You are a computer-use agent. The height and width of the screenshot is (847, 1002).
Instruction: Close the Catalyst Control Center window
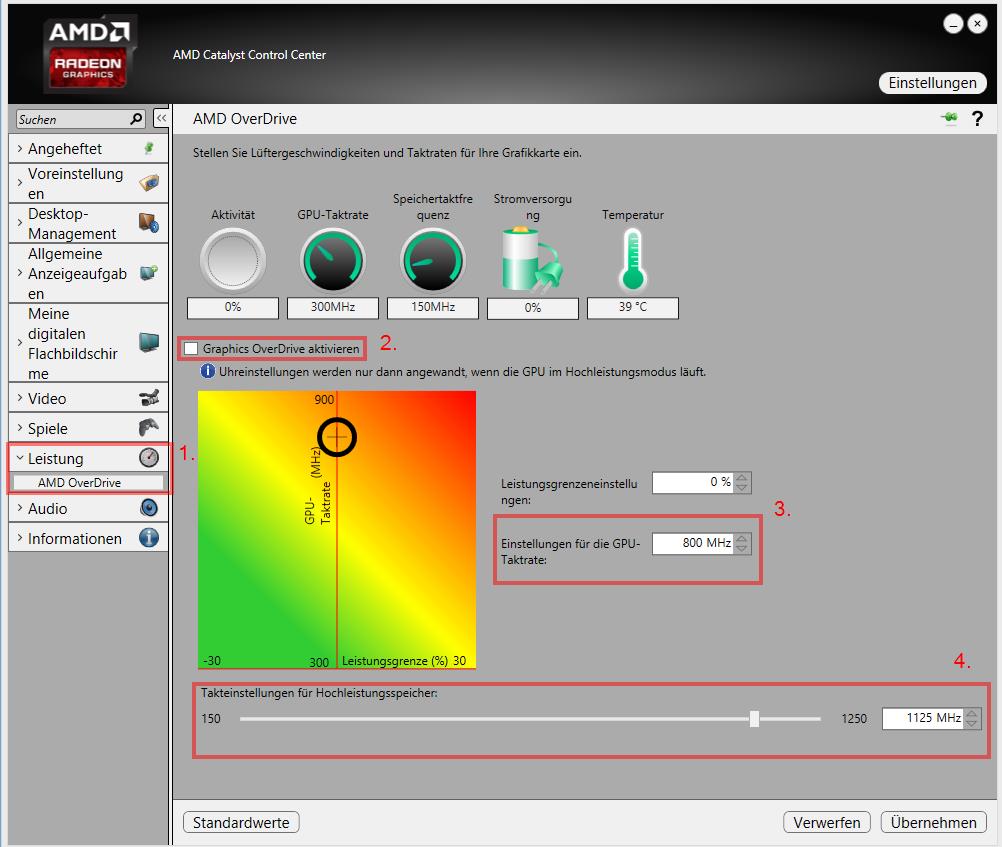977,24
